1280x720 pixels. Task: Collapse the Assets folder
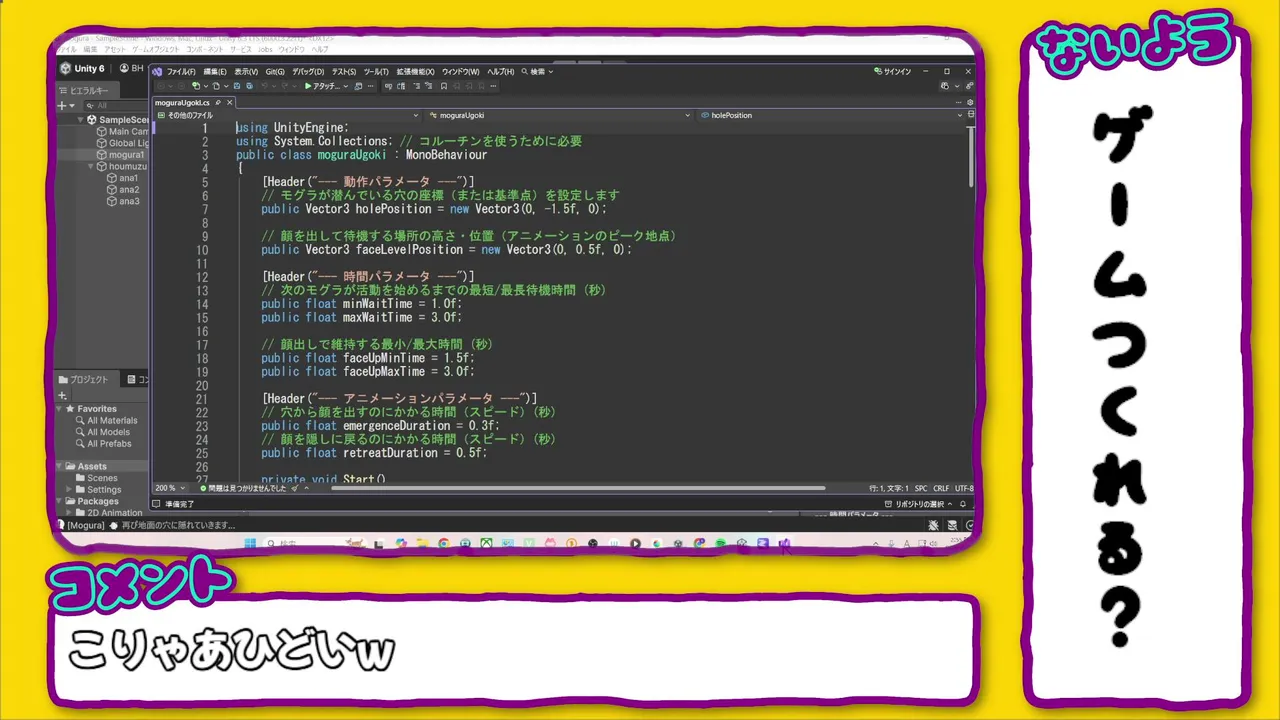click(60, 467)
